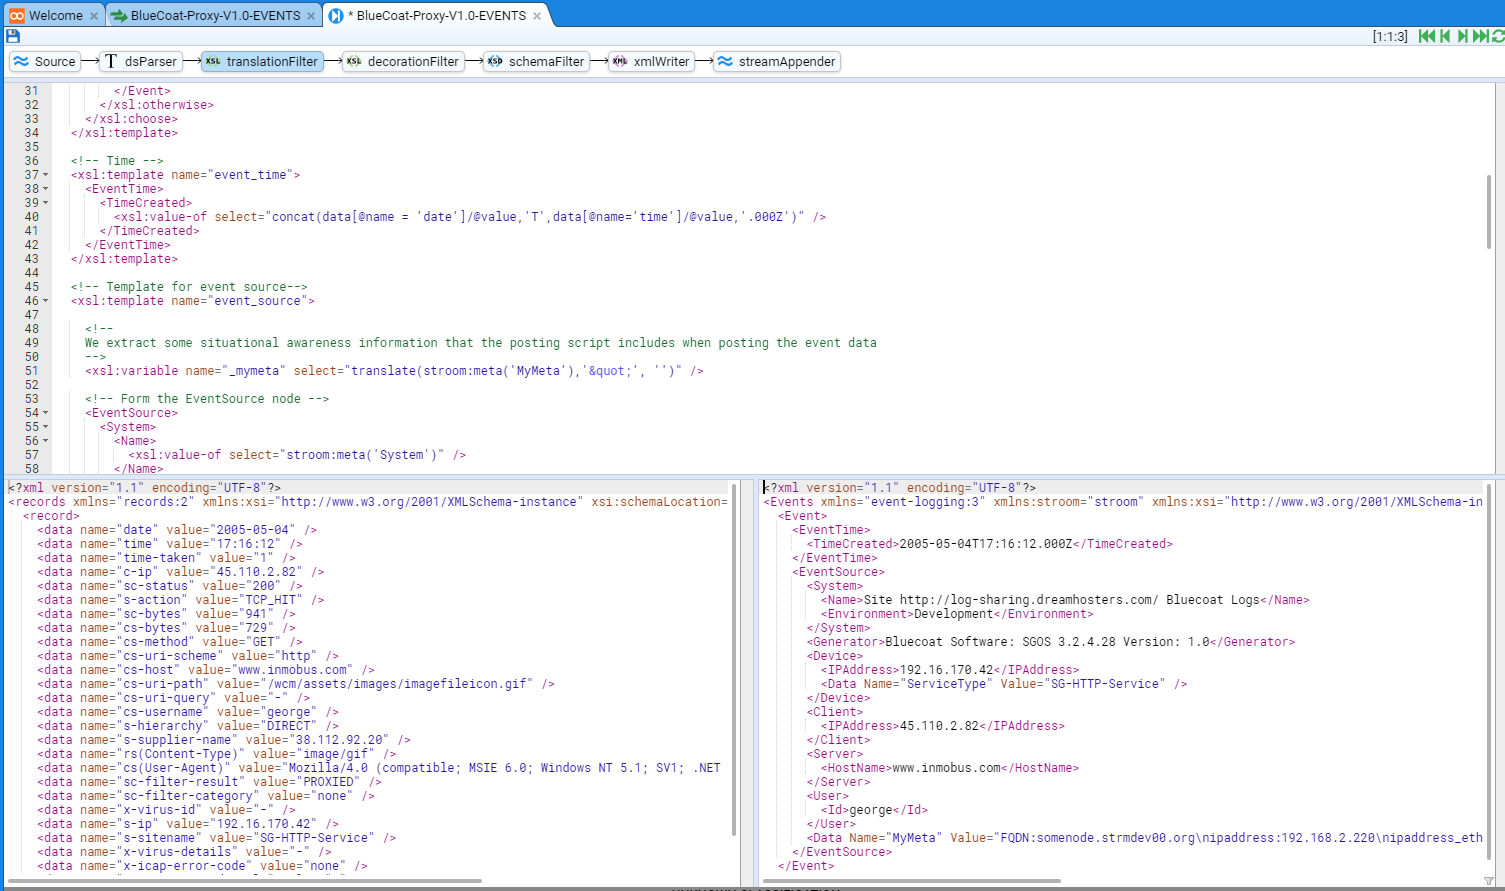Select the streamAppender pipeline element

(776, 61)
